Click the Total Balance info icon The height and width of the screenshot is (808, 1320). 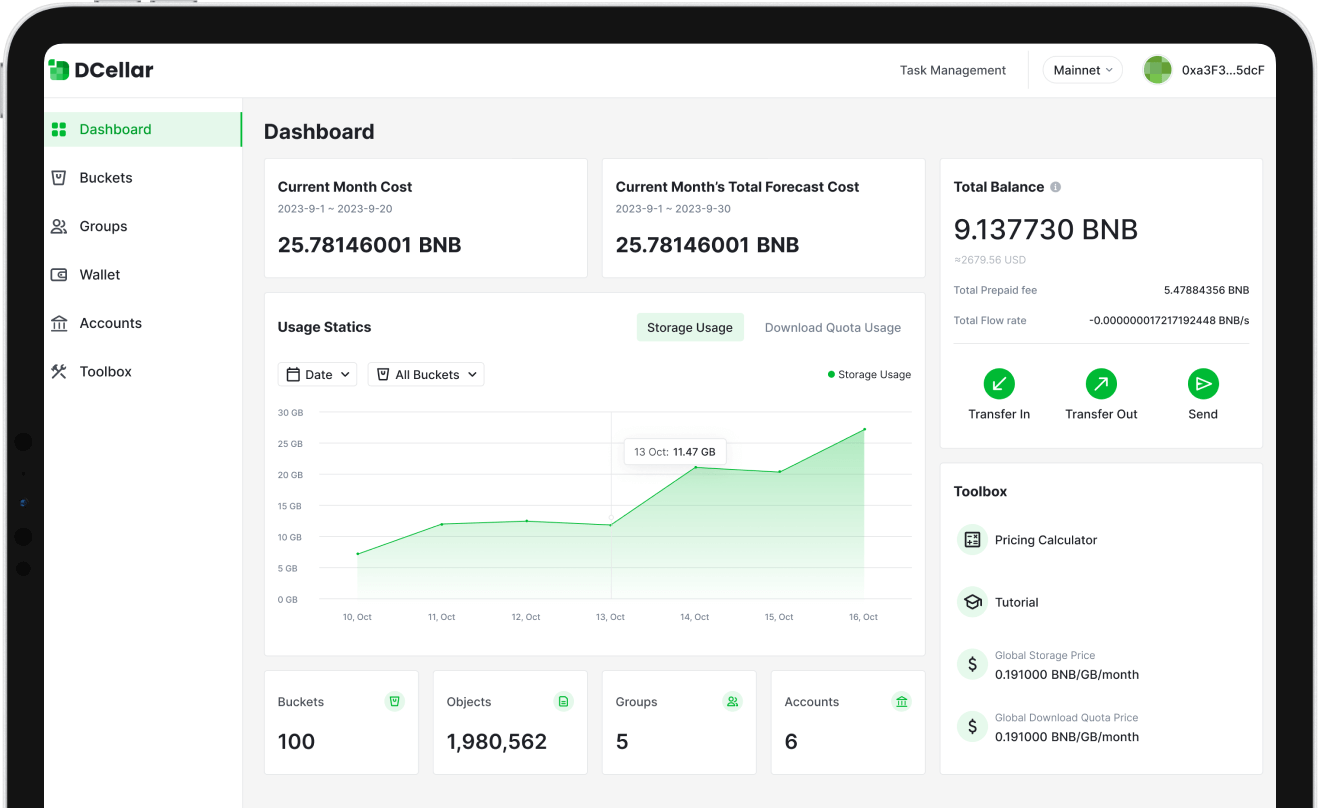[x=1056, y=187]
